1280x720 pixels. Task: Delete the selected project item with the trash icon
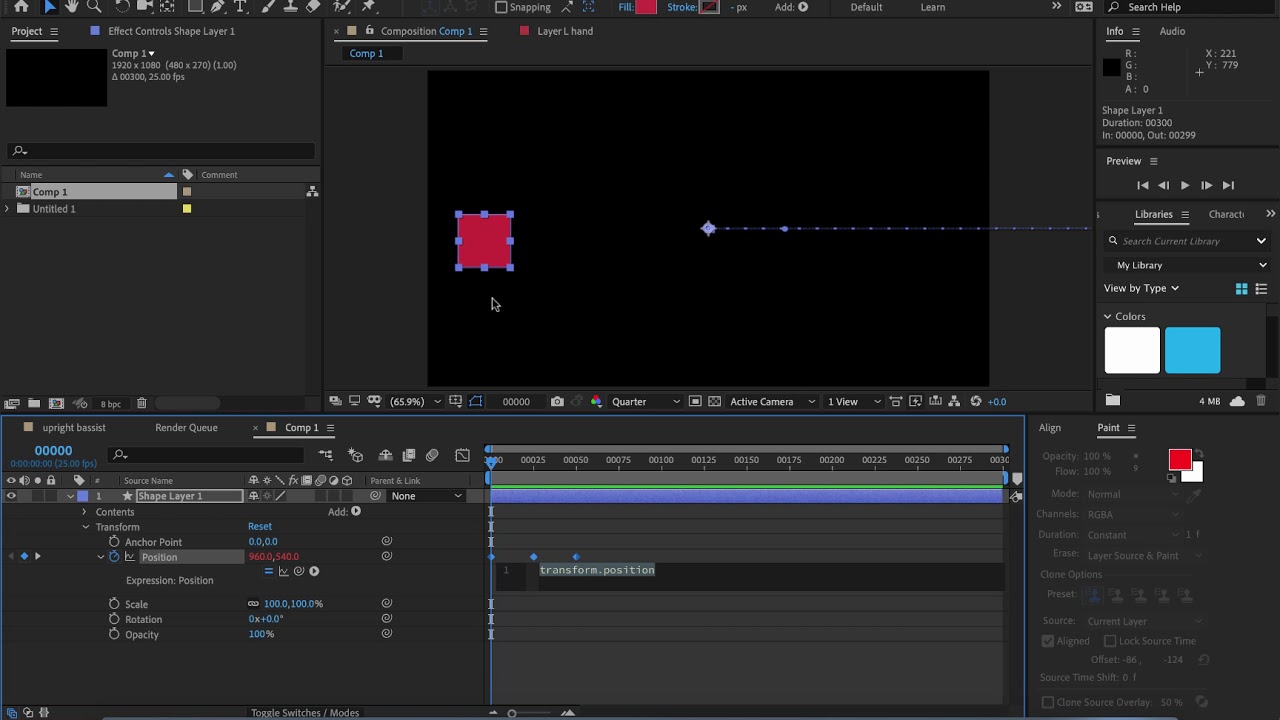[141, 403]
